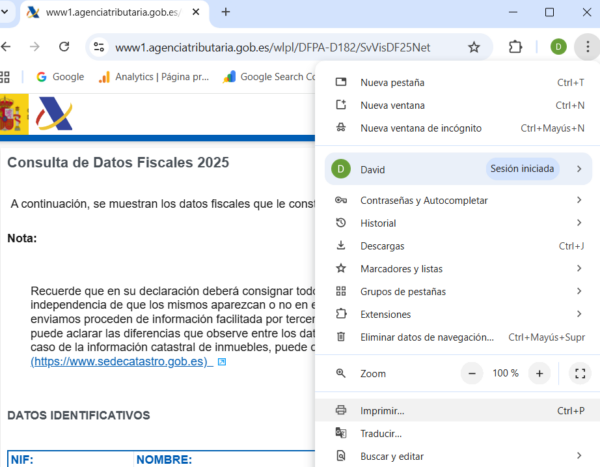The height and width of the screenshot is (467, 600).
Task: Increase zoom with the plus button
Action: (x=539, y=373)
